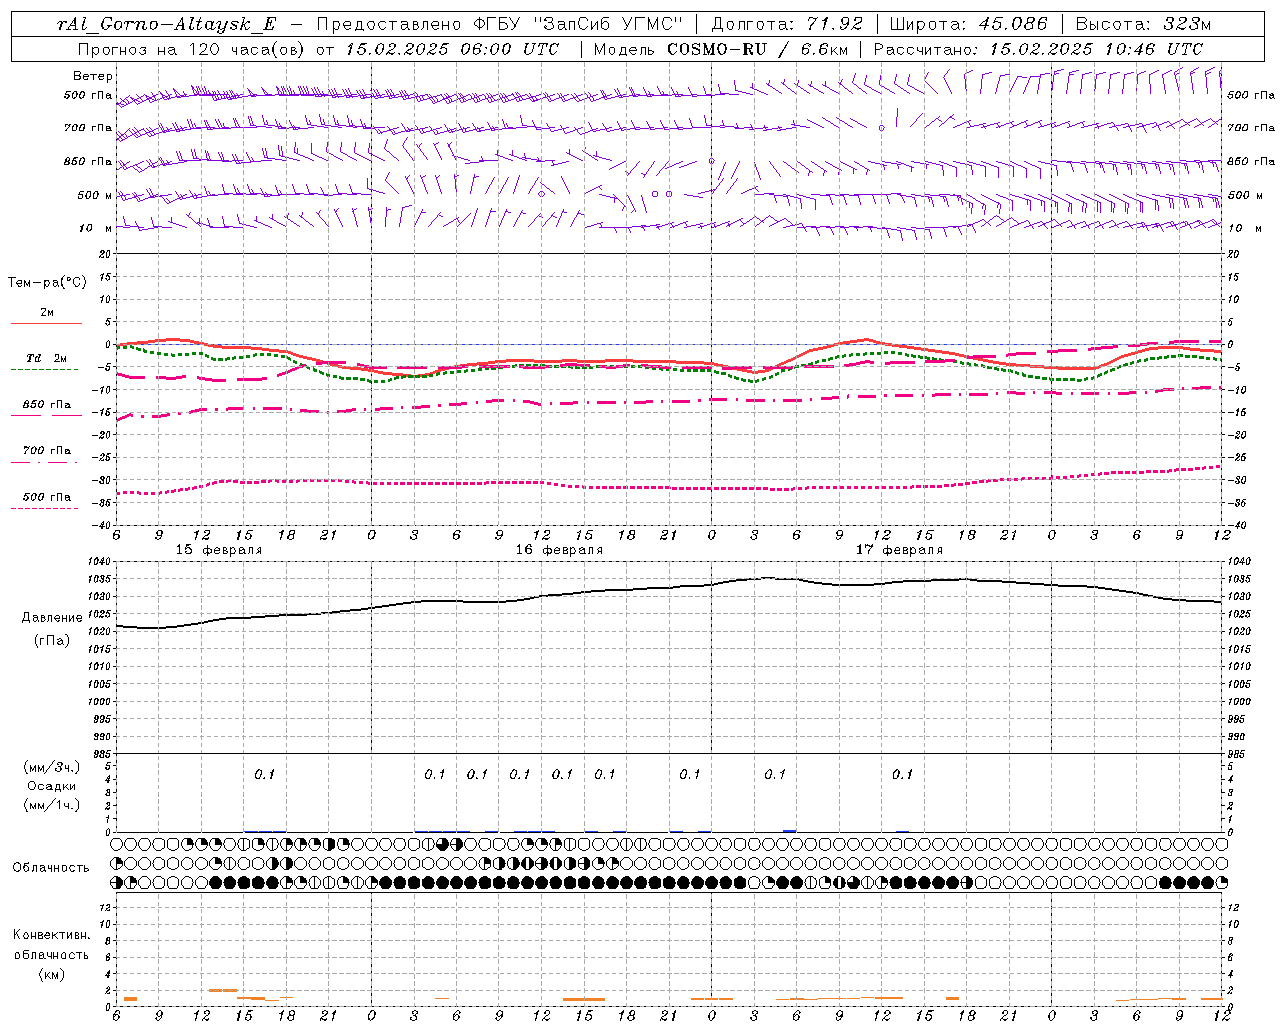This screenshot has width=1280, height=1024.
Task: Click the (мм/3ч.) unit label
Action: click(x=51, y=768)
